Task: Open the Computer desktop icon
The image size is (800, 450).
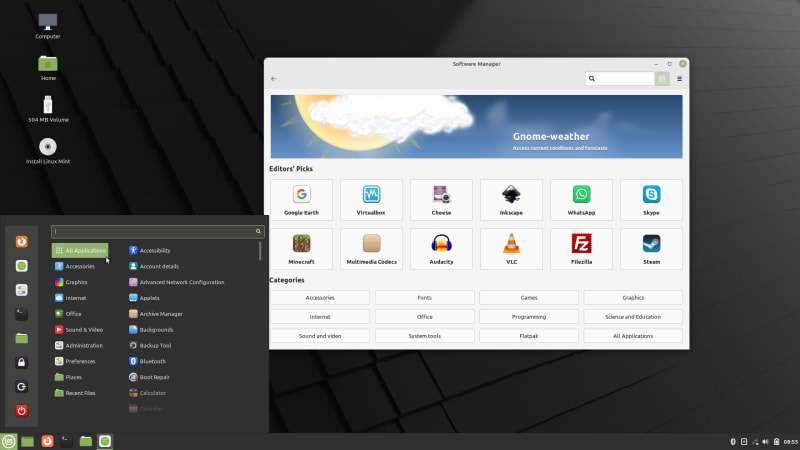Action: pos(48,26)
